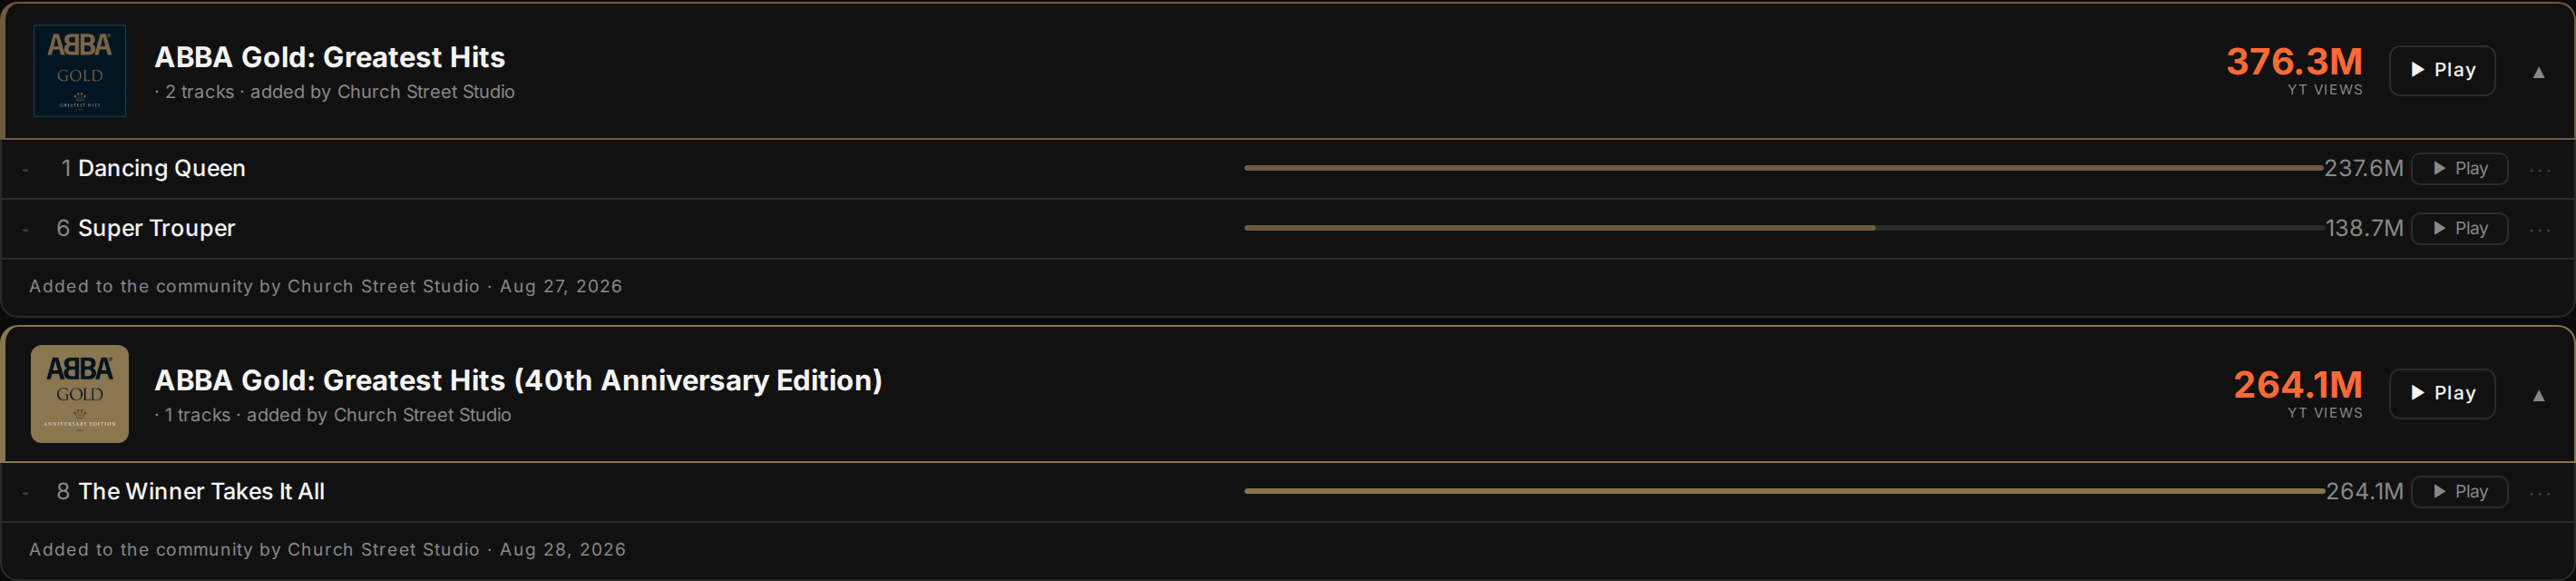This screenshot has height=581, width=2576.
Task: Click the dash marker beside The Winner Takes It All
Action: click(25, 493)
